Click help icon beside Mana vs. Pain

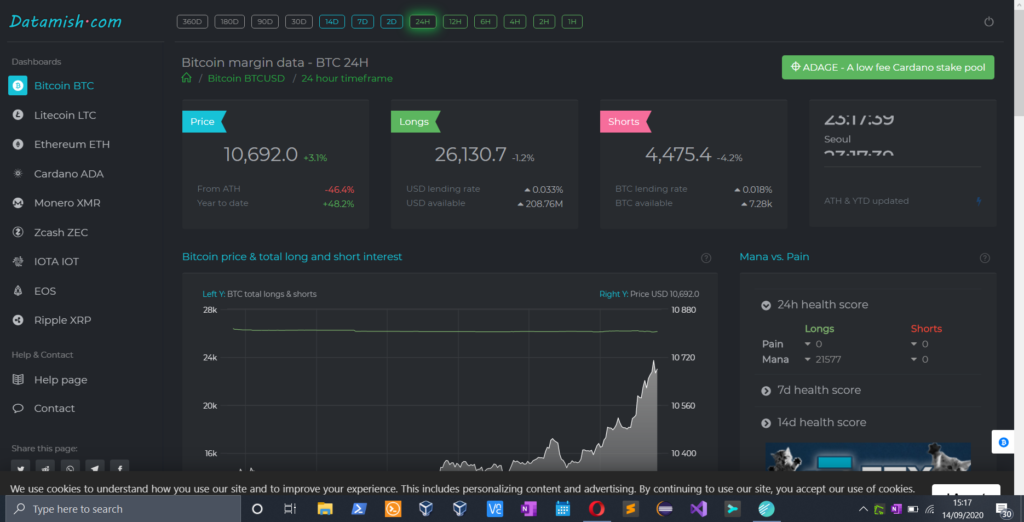985,258
